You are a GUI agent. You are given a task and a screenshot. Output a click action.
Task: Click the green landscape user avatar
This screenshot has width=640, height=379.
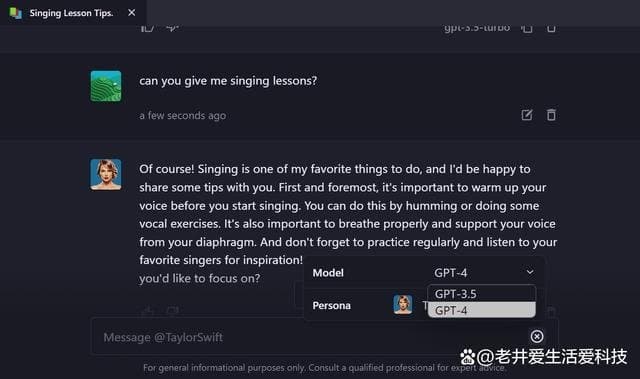106,86
